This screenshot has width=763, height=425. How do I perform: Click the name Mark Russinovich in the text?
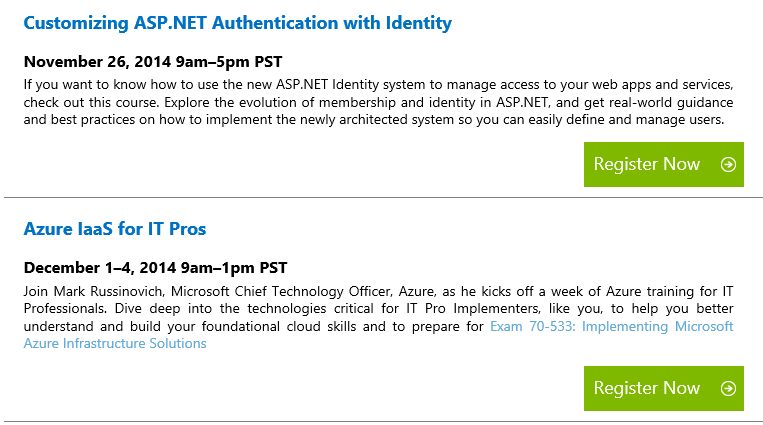tap(109, 292)
